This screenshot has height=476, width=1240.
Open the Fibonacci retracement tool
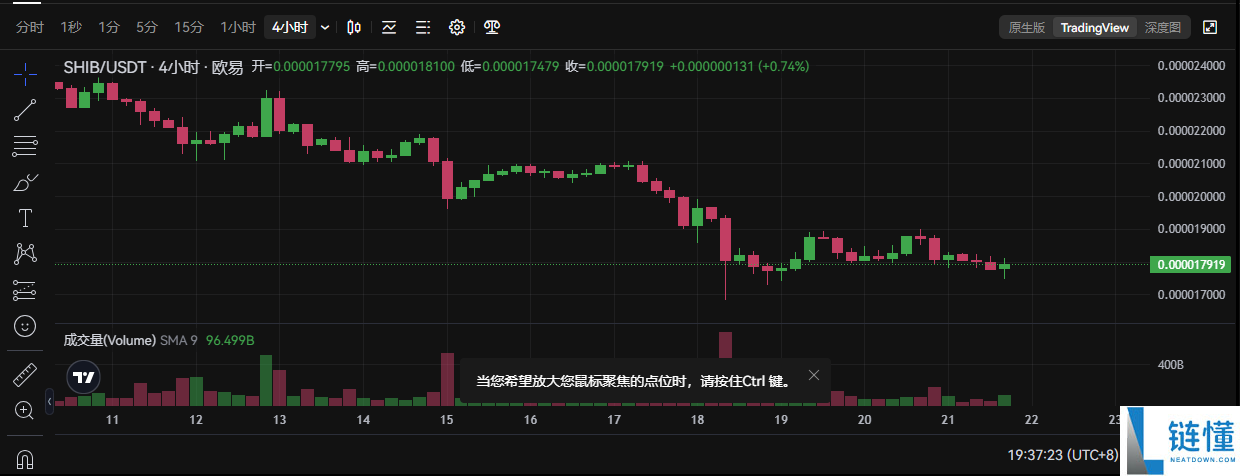pyautogui.click(x=25, y=146)
